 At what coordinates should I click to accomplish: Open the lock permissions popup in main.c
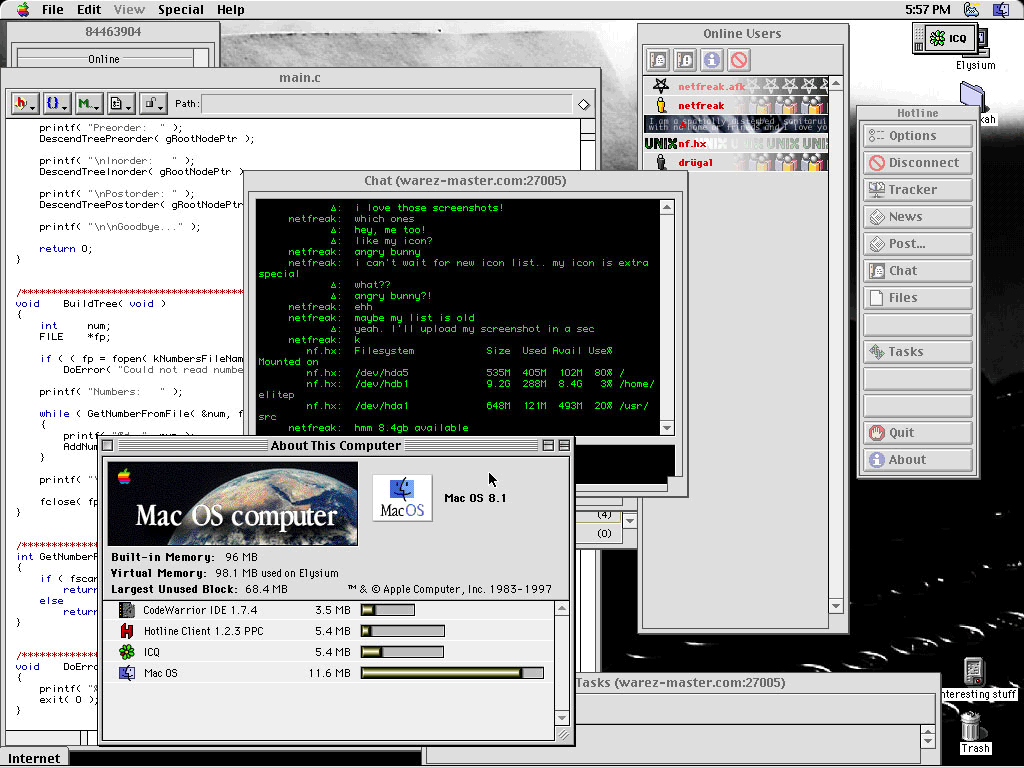[x=153, y=103]
